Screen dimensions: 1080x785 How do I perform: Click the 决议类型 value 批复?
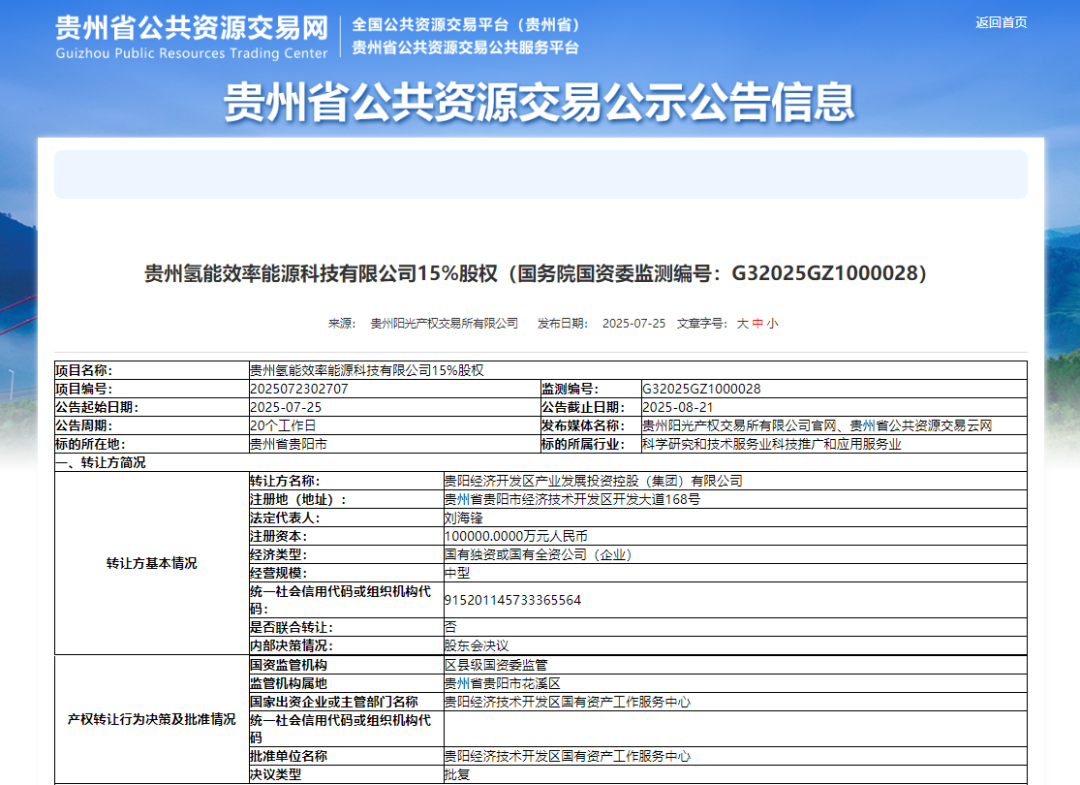[x=457, y=775]
